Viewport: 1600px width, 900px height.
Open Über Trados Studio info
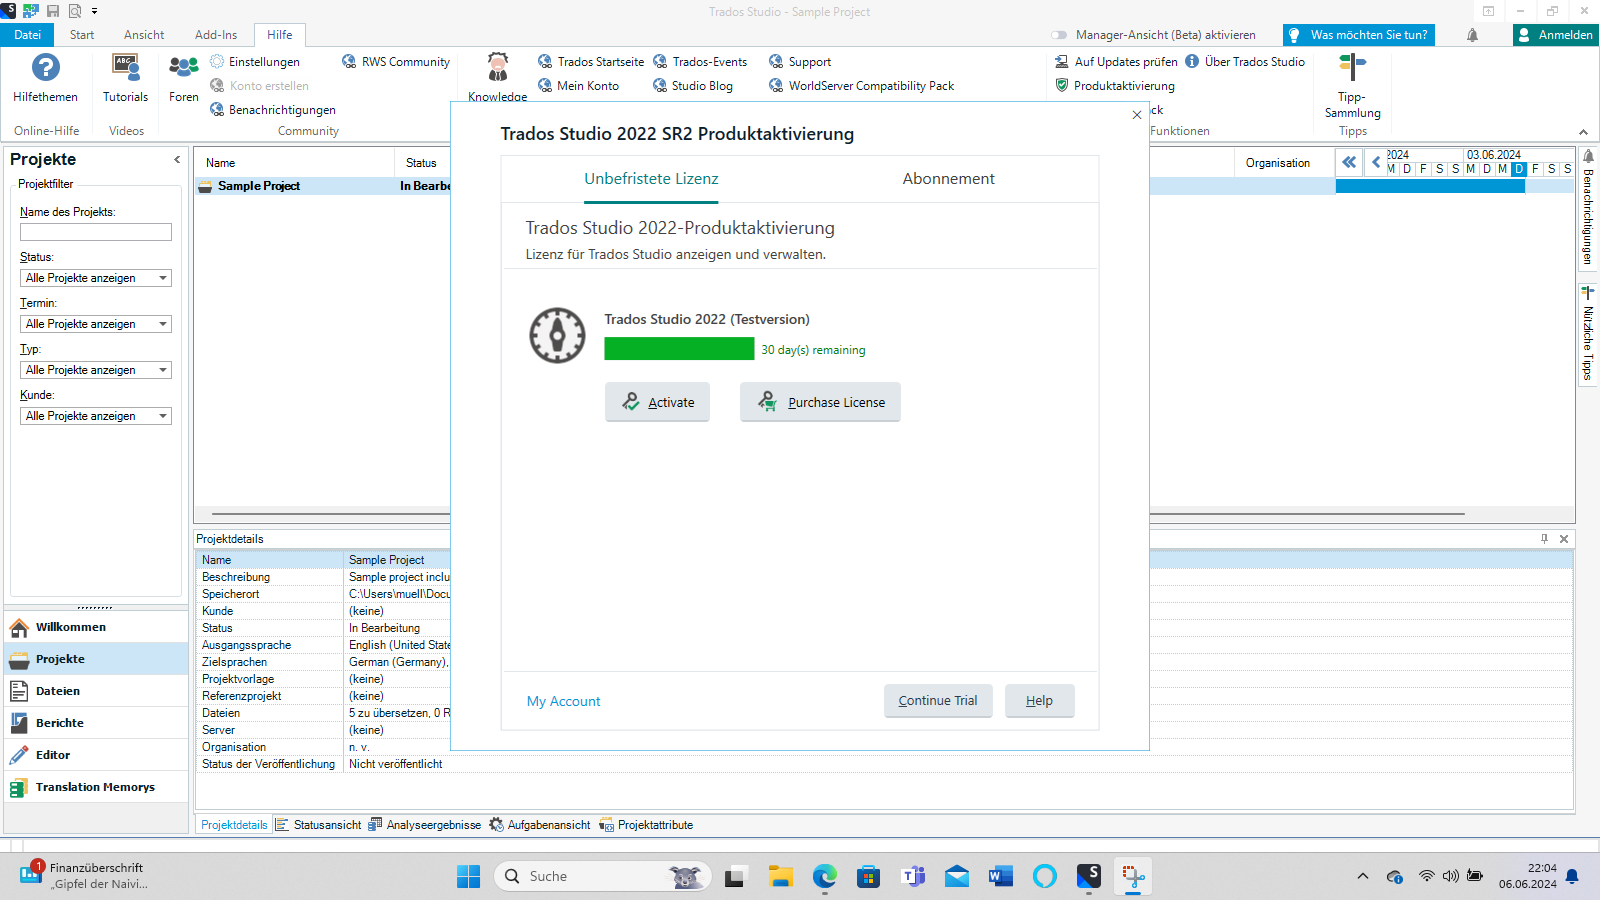point(1245,62)
